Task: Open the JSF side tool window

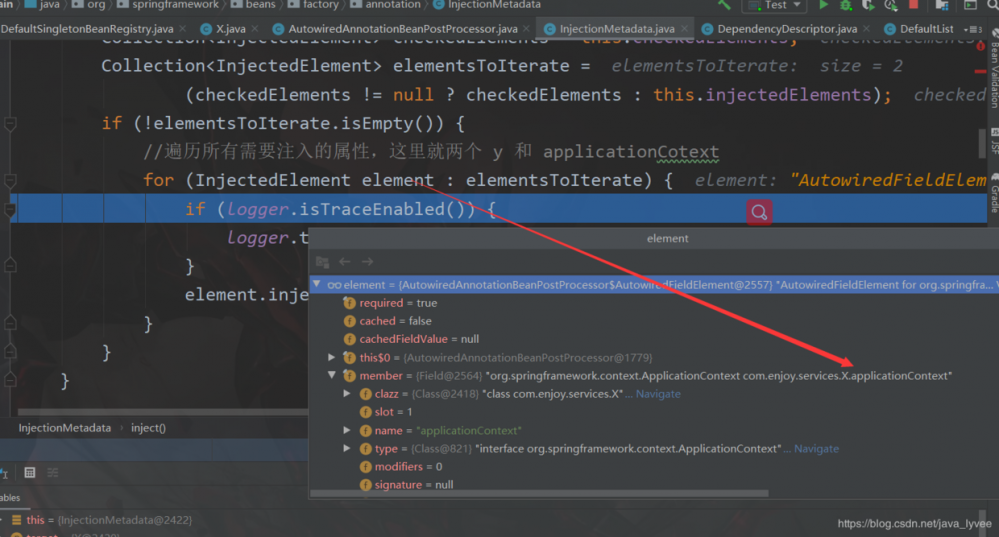Action: pyautogui.click(x=994, y=141)
